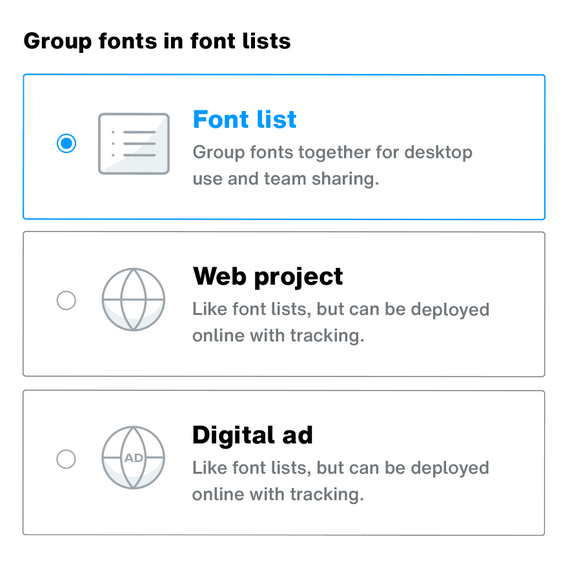Click the AD label inside the globe
This screenshot has width=568, height=568.
[134, 458]
